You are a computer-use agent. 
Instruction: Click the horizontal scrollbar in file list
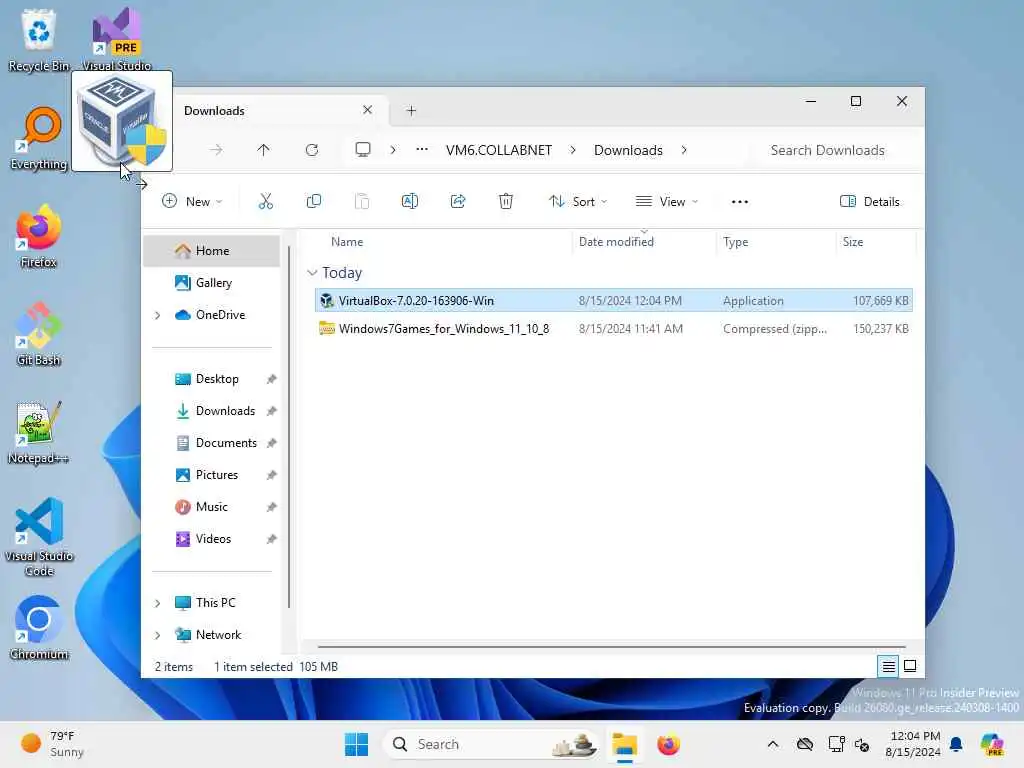coord(611,647)
